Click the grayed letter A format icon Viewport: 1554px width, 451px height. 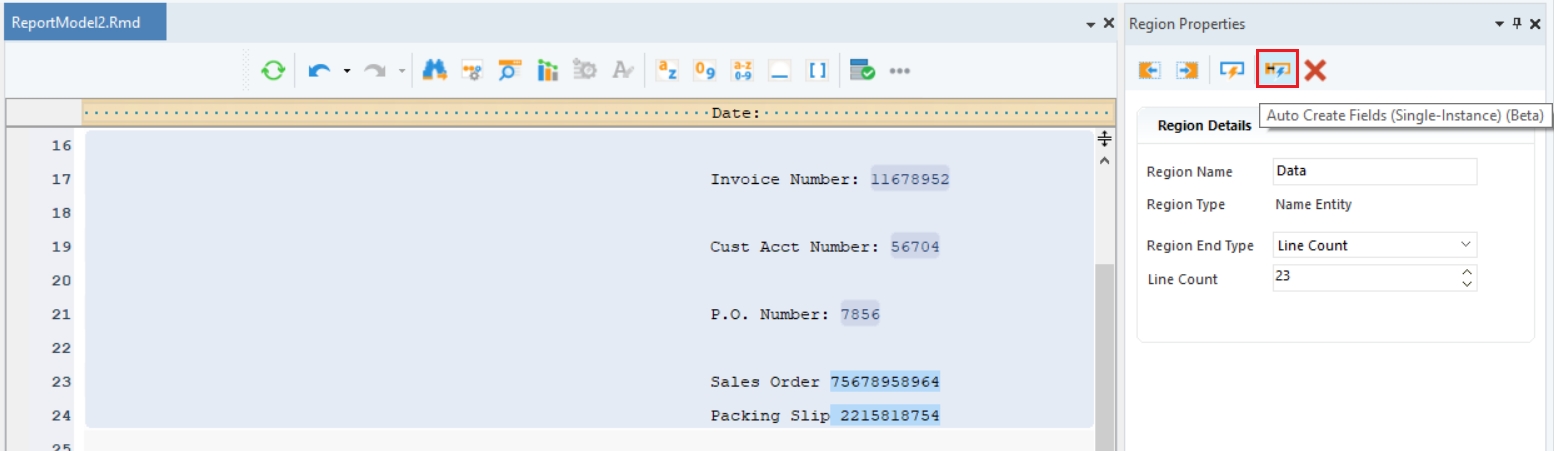point(623,71)
